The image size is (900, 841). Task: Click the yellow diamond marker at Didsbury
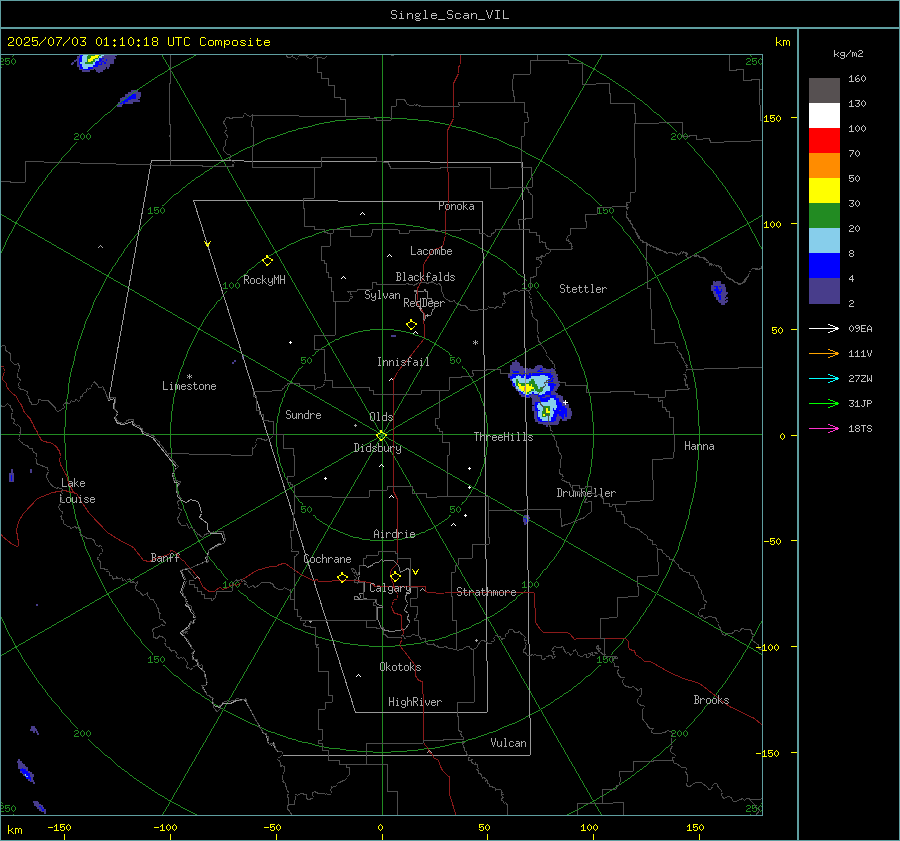click(381, 436)
